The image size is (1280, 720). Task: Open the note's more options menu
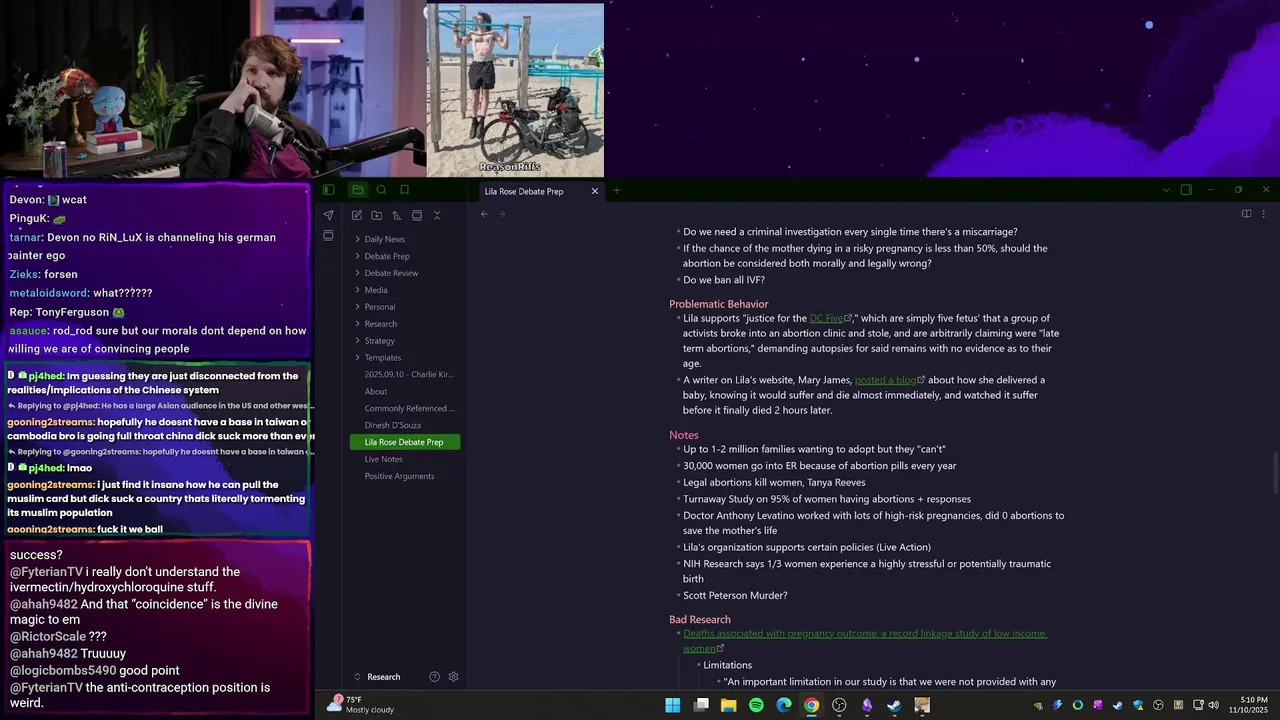point(1263,214)
